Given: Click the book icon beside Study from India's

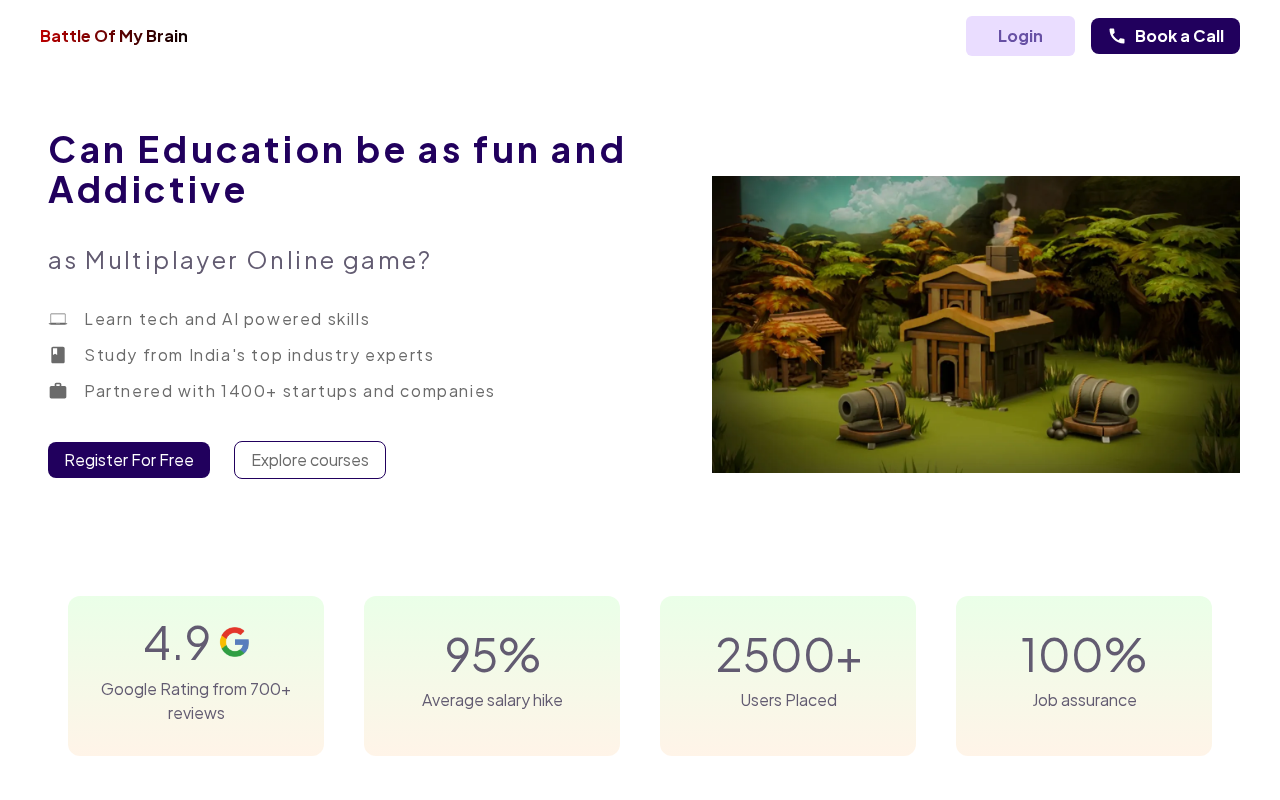Looking at the screenshot, I should click(58, 355).
